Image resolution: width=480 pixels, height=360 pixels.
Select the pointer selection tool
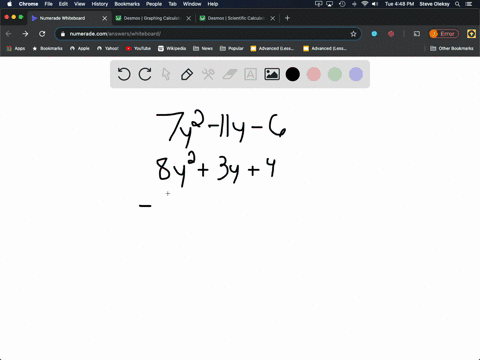166,74
